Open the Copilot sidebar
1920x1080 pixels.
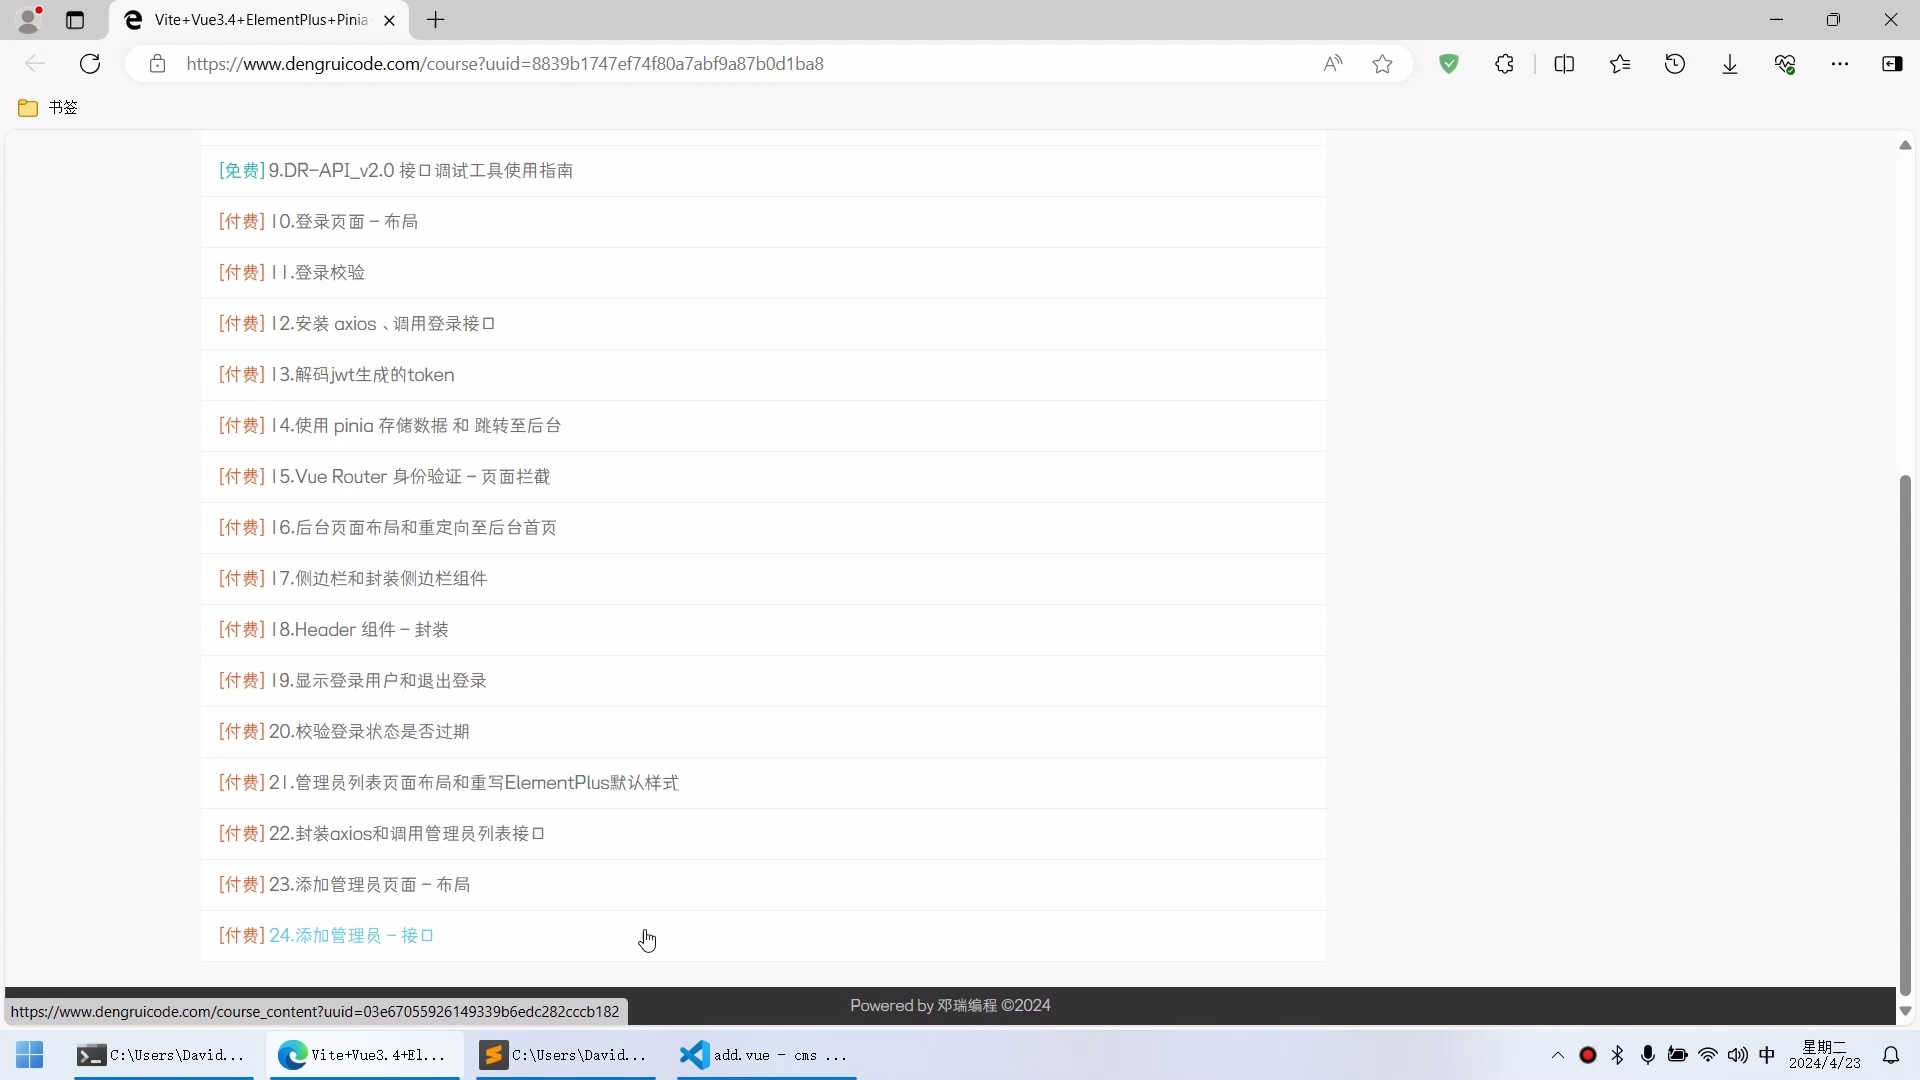(1892, 63)
